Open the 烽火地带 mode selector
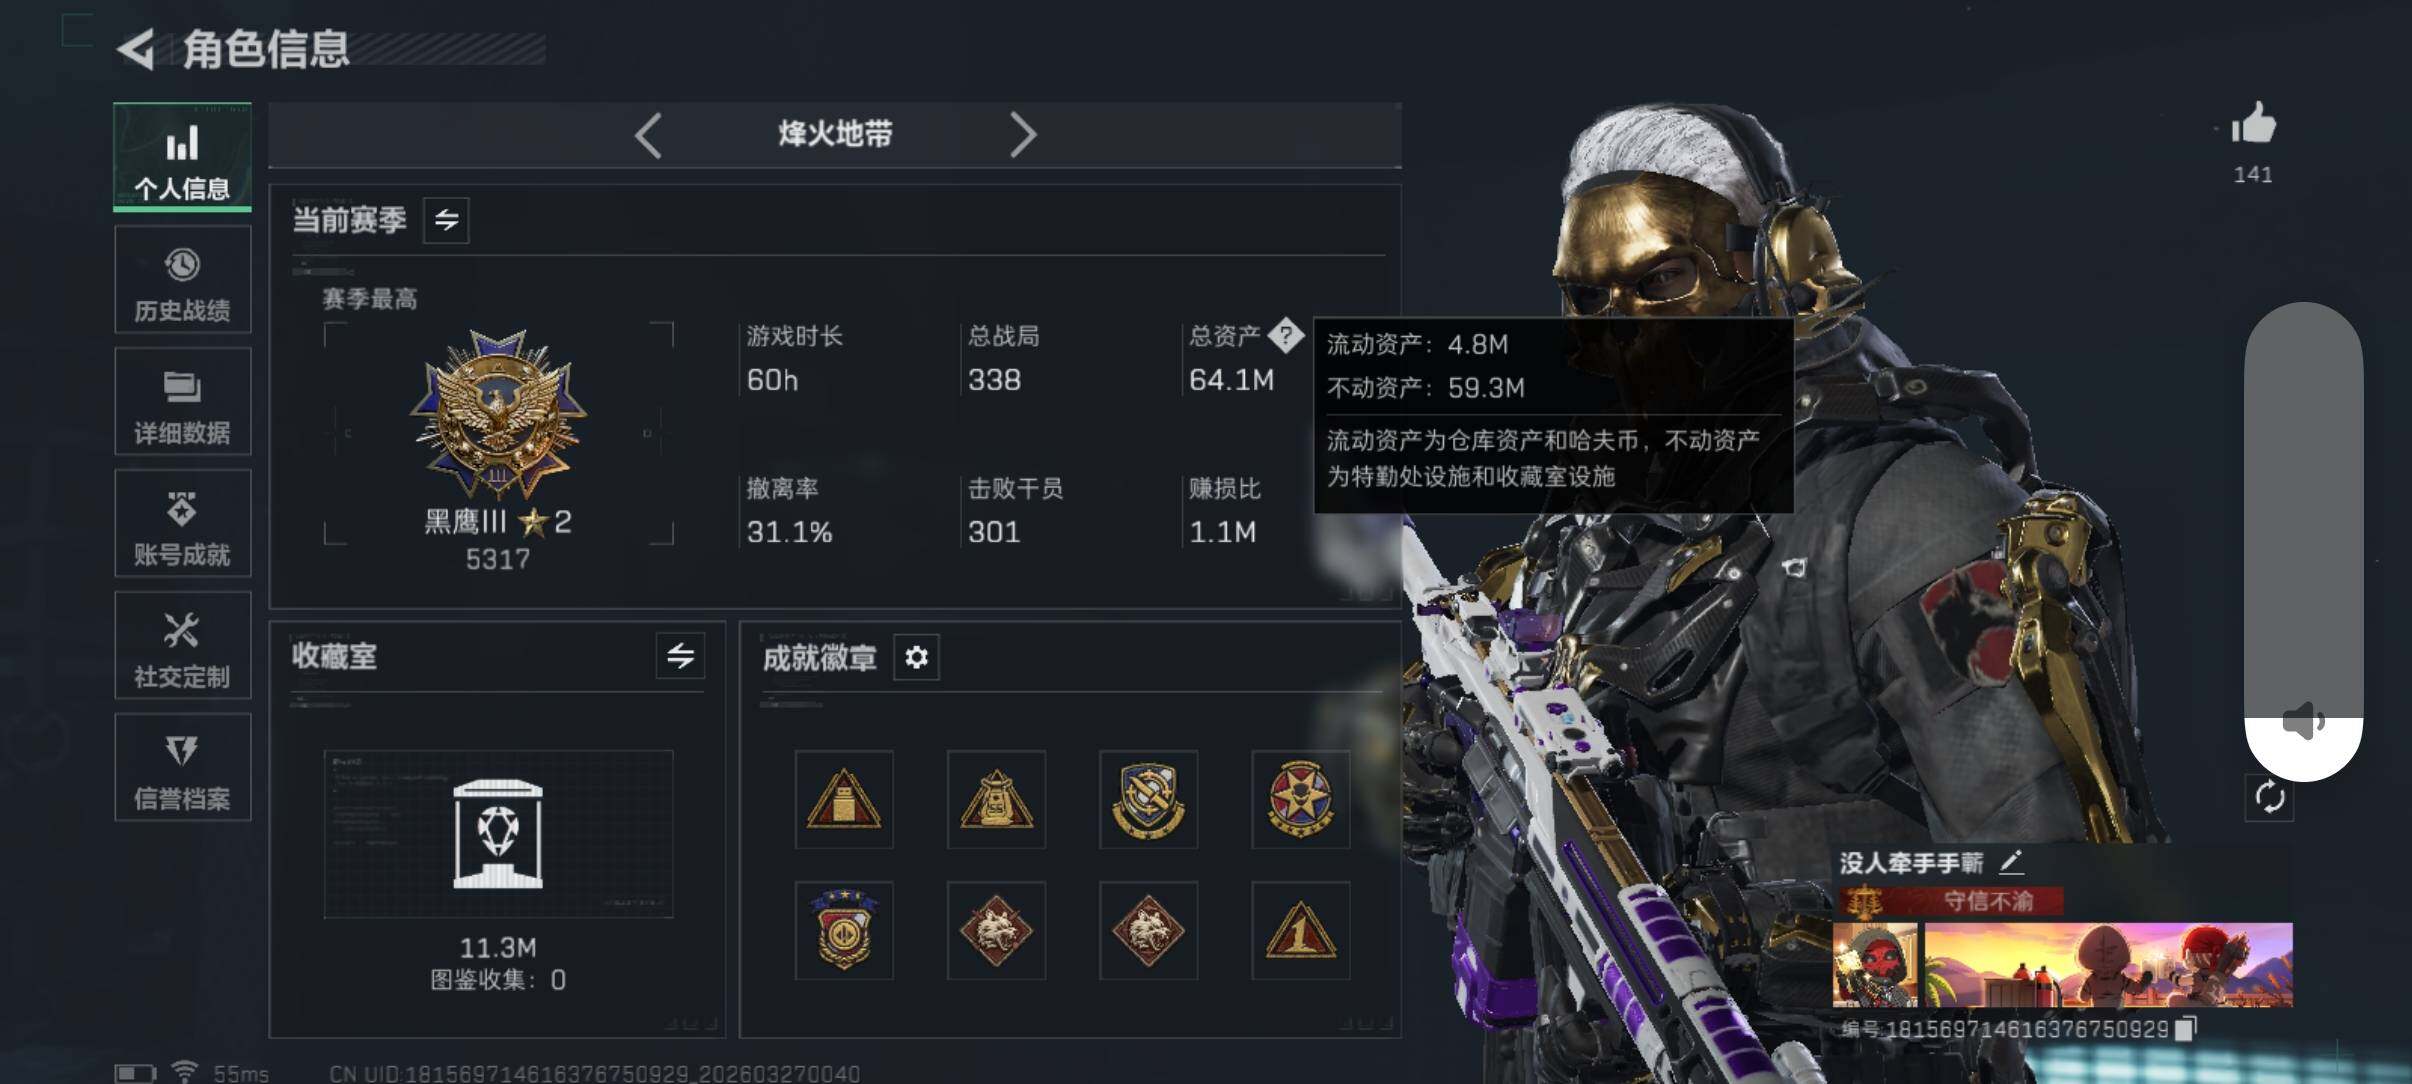This screenshot has height=1084, width=2412. (x=835, y=134)
